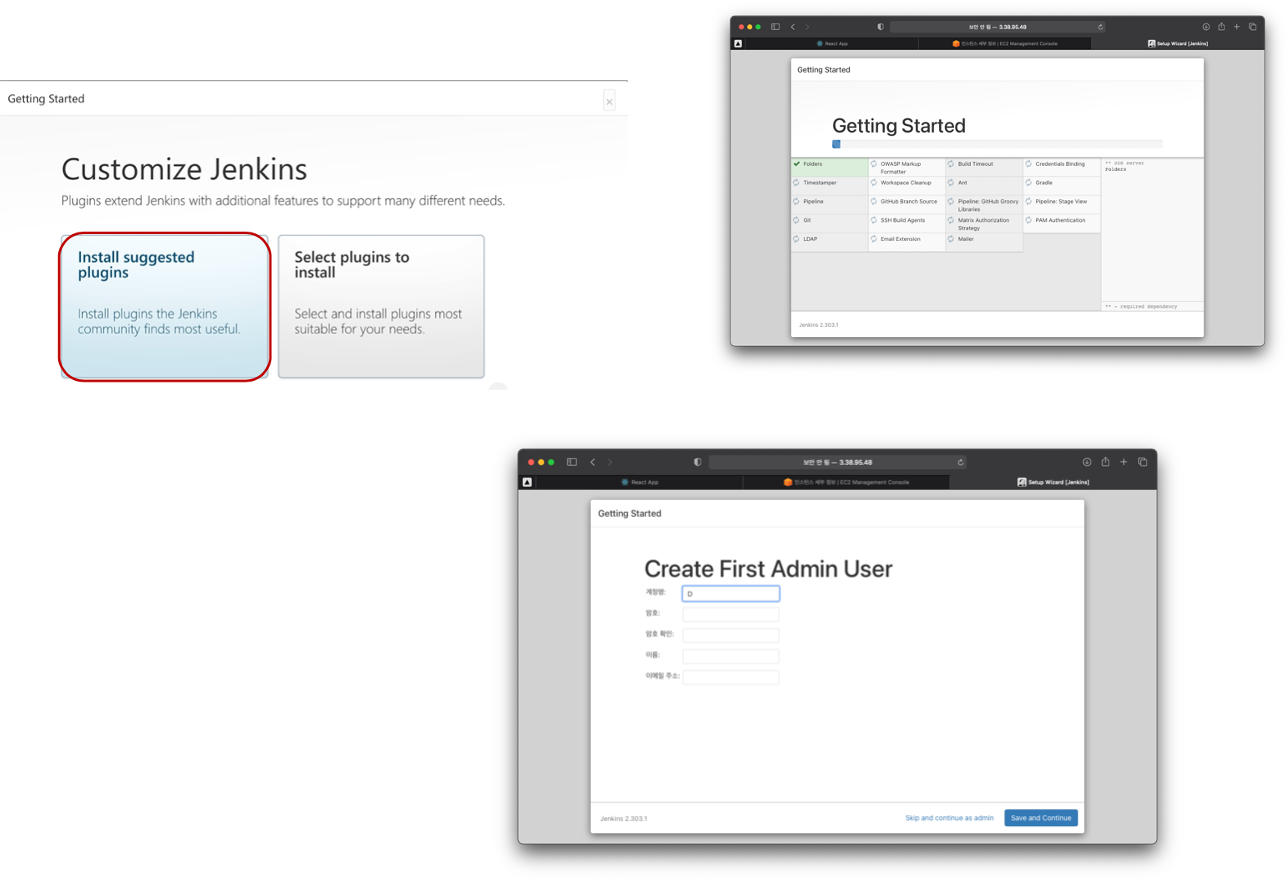Focus the 암호 password input field
Viewport: 1288px width, 881px height.
tap(731, 614)
